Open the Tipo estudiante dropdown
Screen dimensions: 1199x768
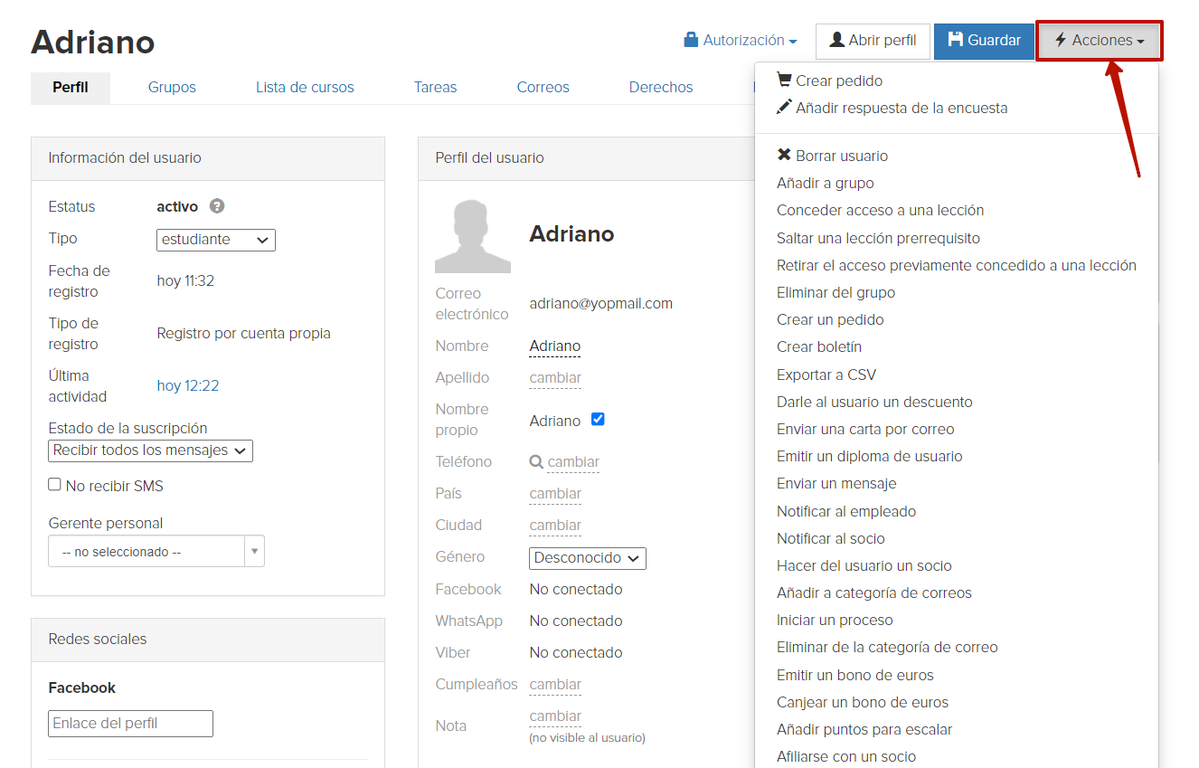(216, 239)
